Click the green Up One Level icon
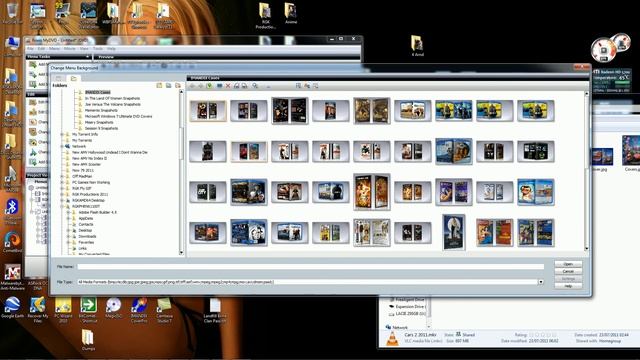 pos(209,86)
